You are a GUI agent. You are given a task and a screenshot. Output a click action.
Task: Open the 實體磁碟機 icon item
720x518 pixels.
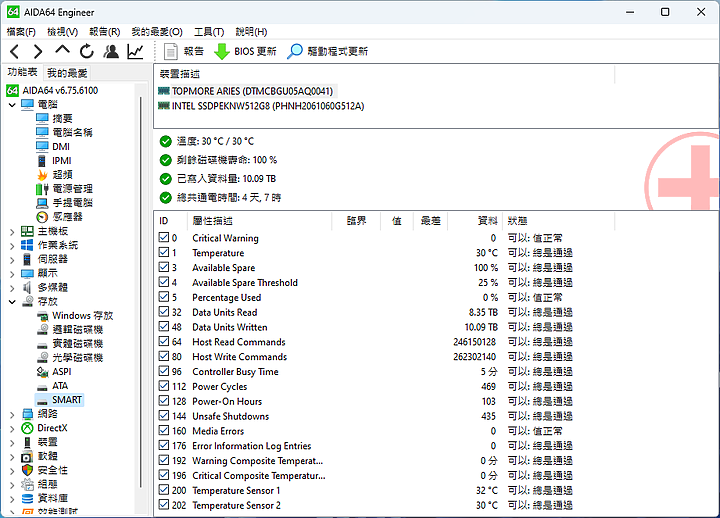[43, 344]
